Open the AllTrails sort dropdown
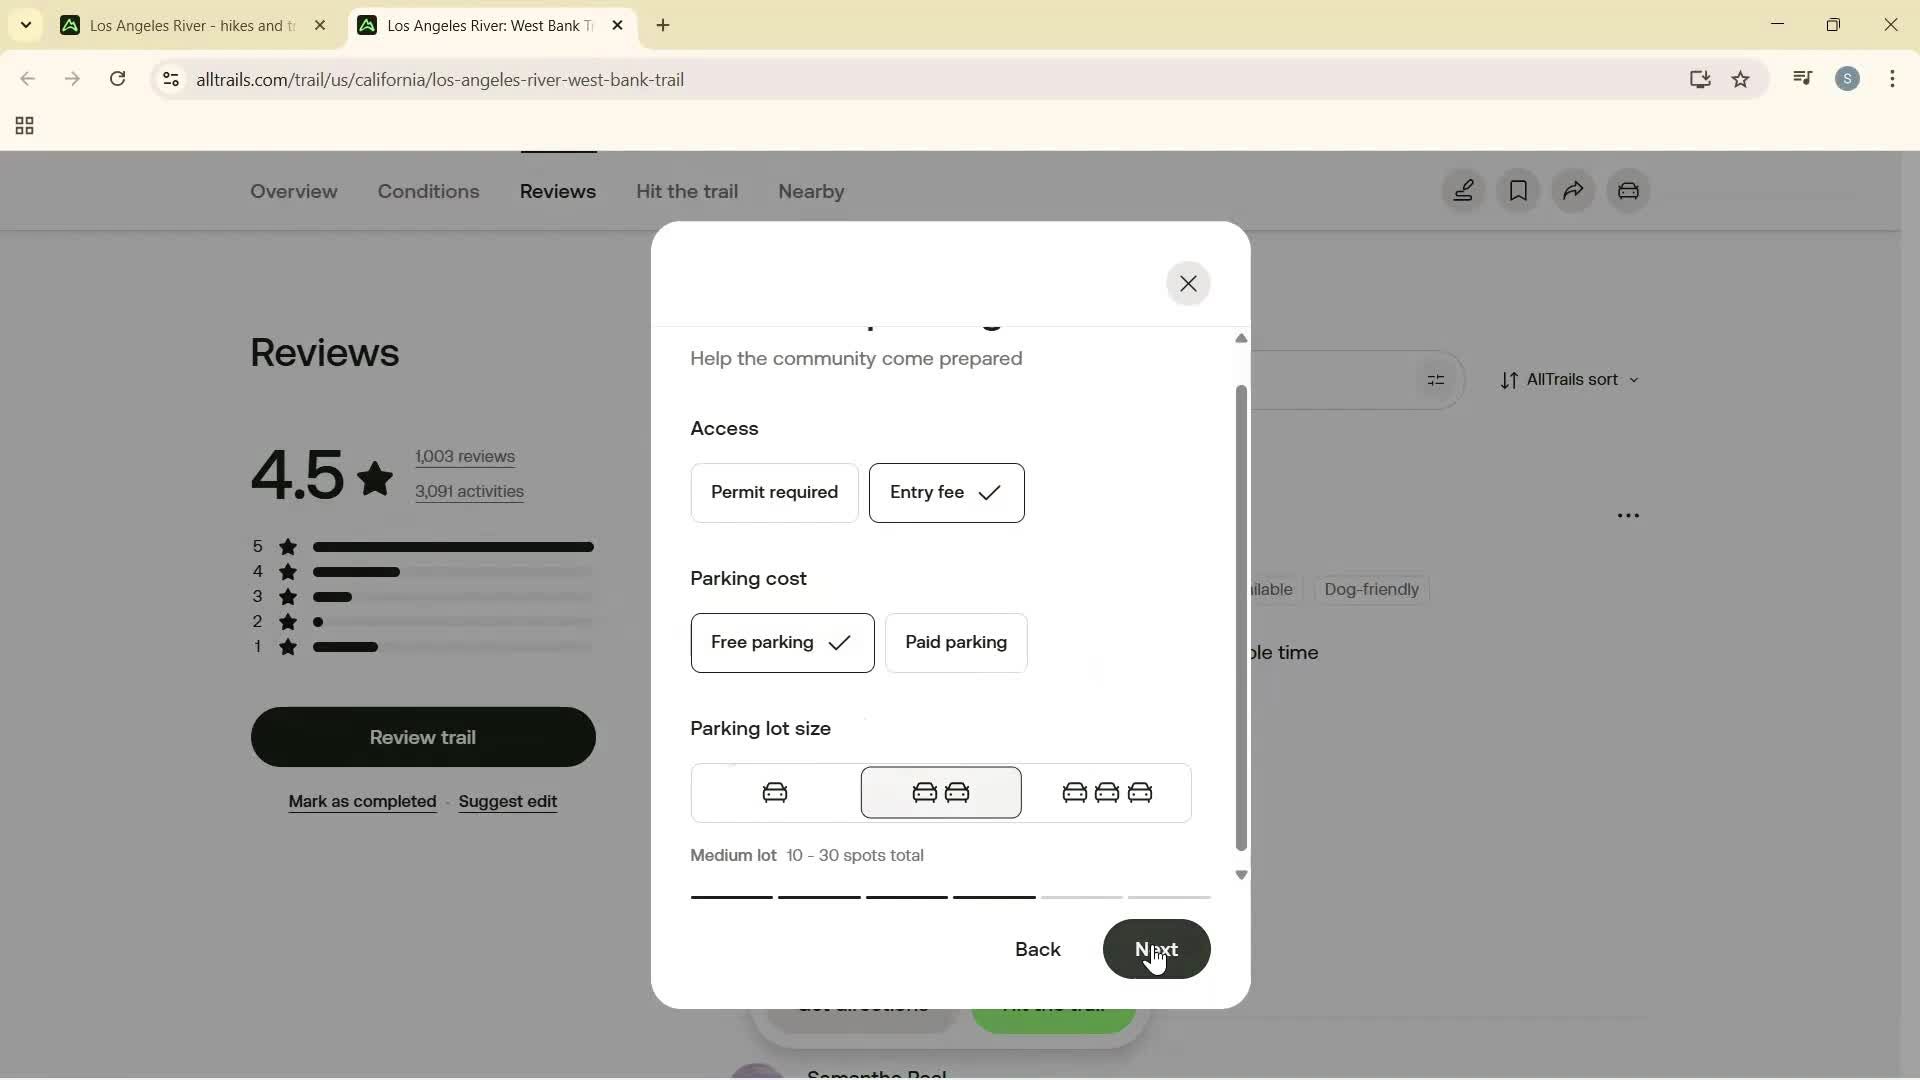The width and height of the screenshot is (1920, 1080). (1571, 380)
